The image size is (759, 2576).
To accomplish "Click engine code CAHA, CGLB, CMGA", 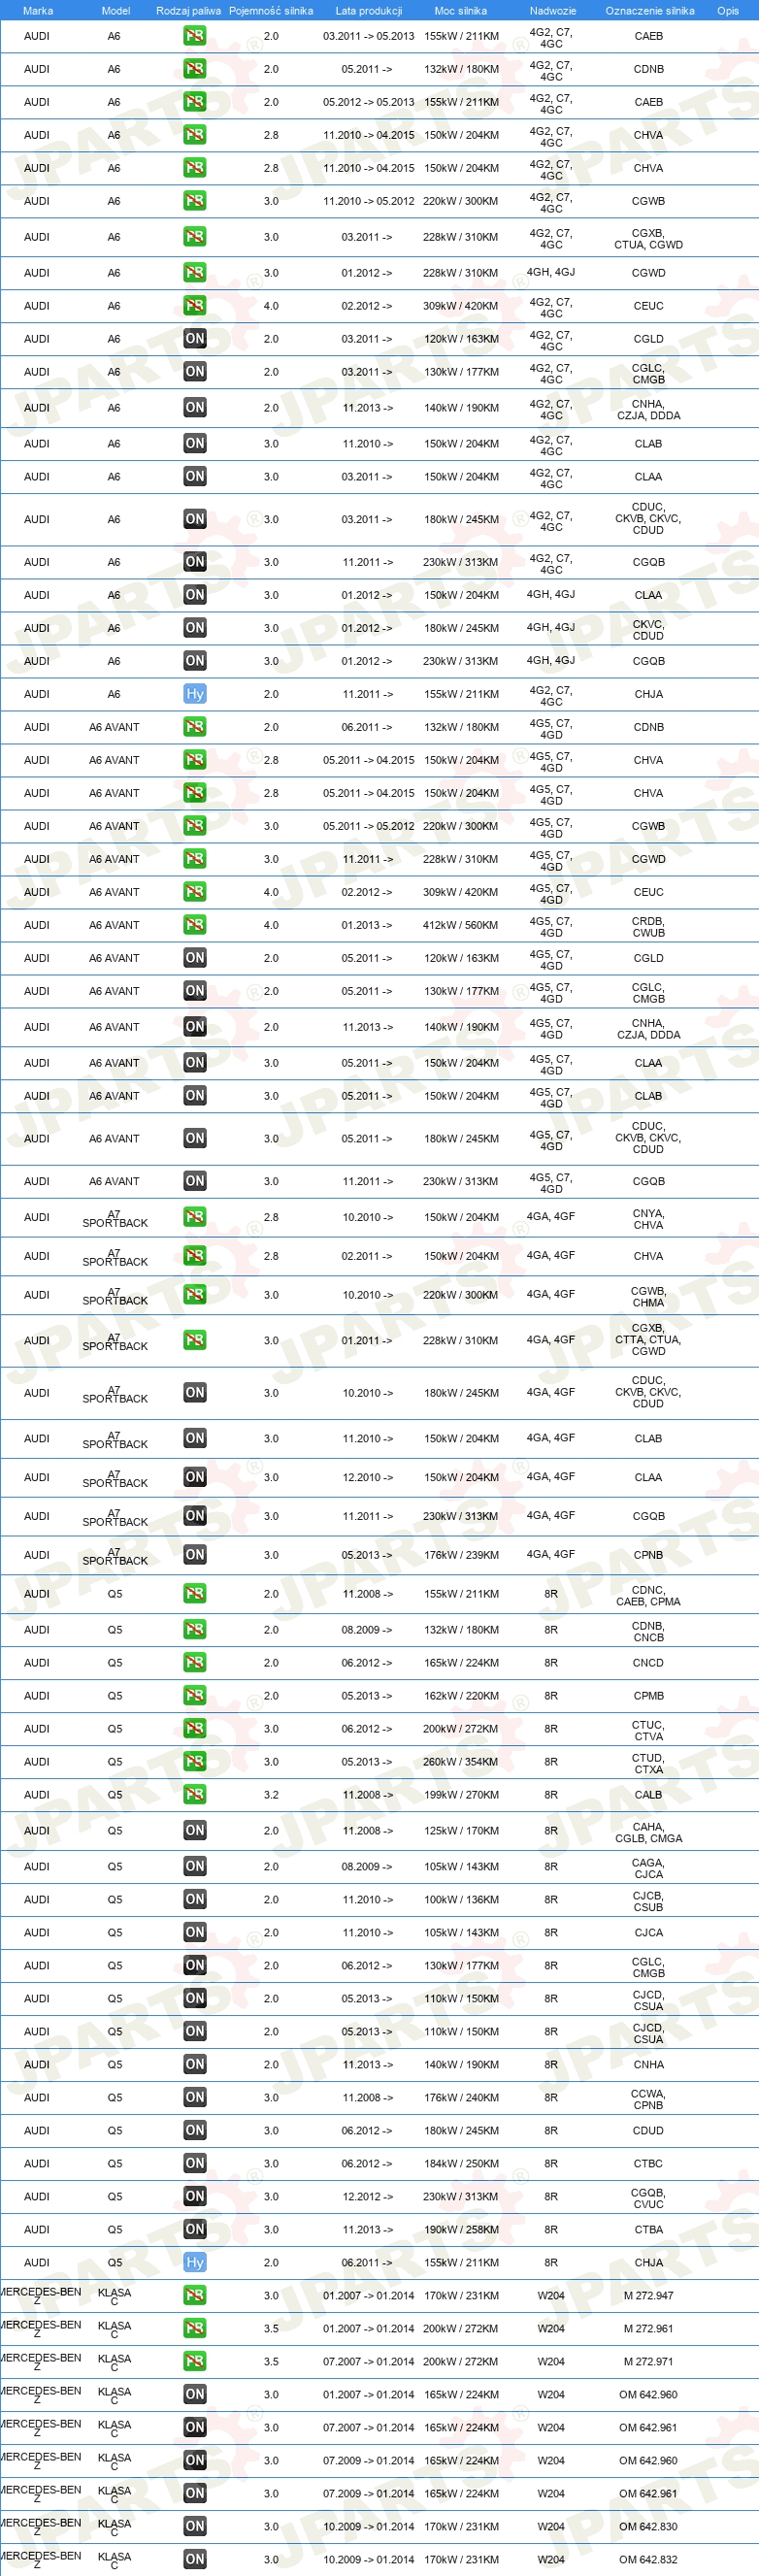I will pyautogui.click(x=648, y=1833).
